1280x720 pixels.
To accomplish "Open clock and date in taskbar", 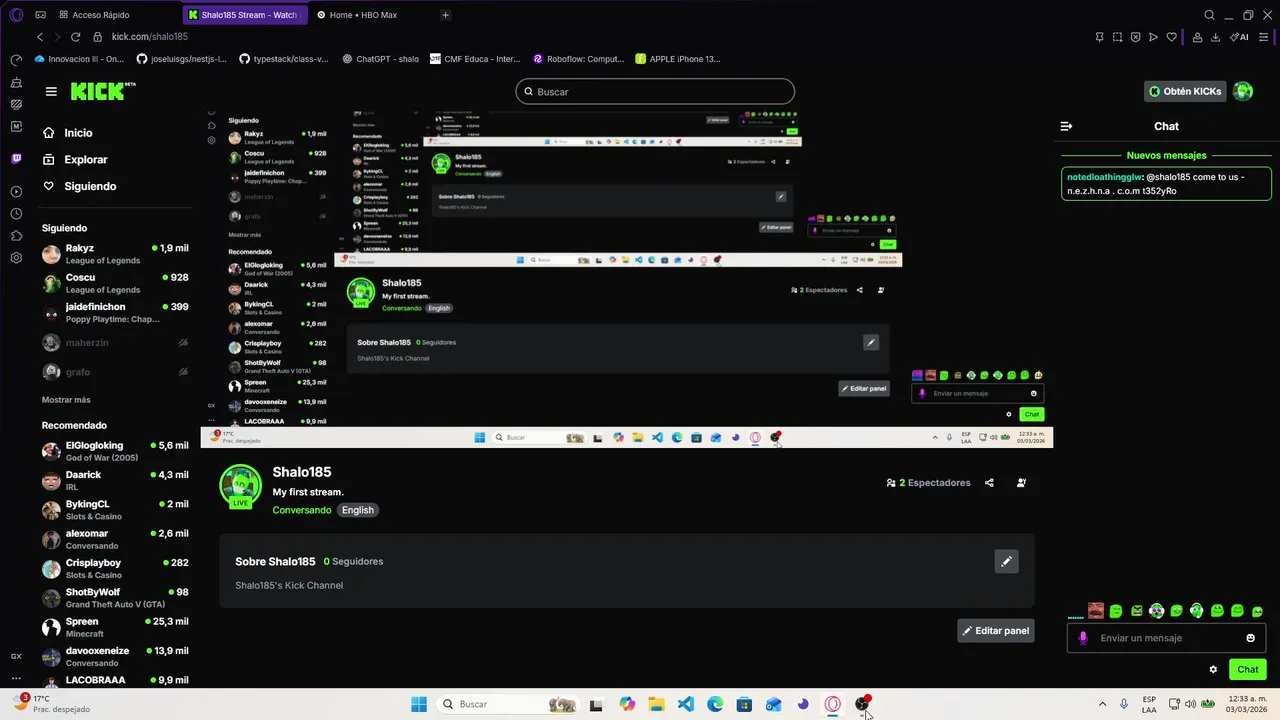I will coord(1248,704).
